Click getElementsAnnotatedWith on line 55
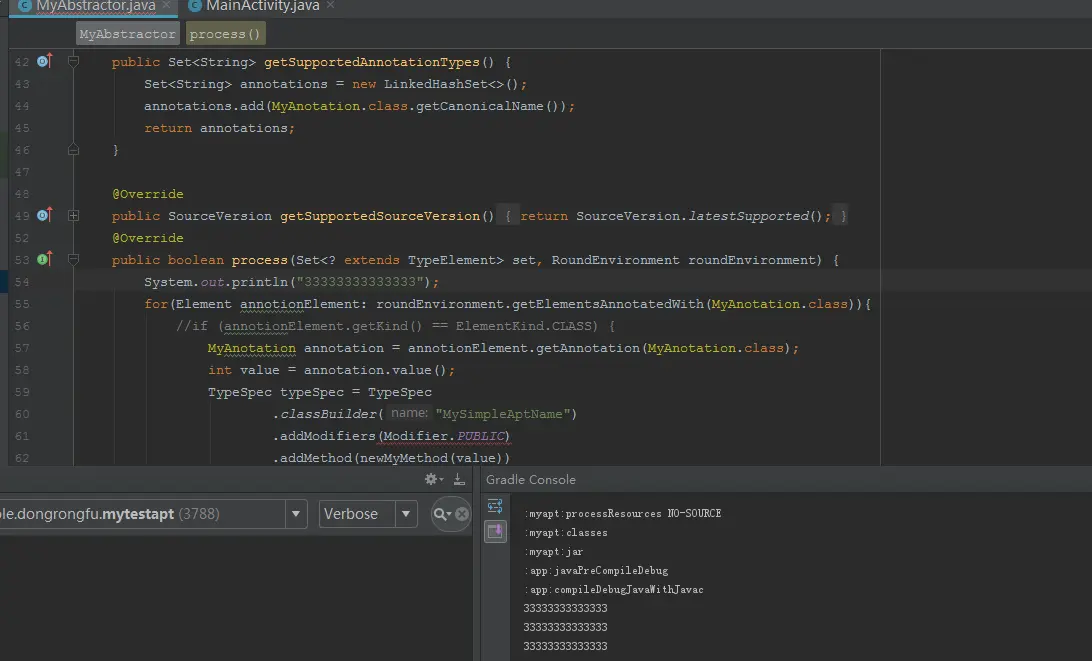The width and height of the screenshot is (1092, 661). [608, 304]
